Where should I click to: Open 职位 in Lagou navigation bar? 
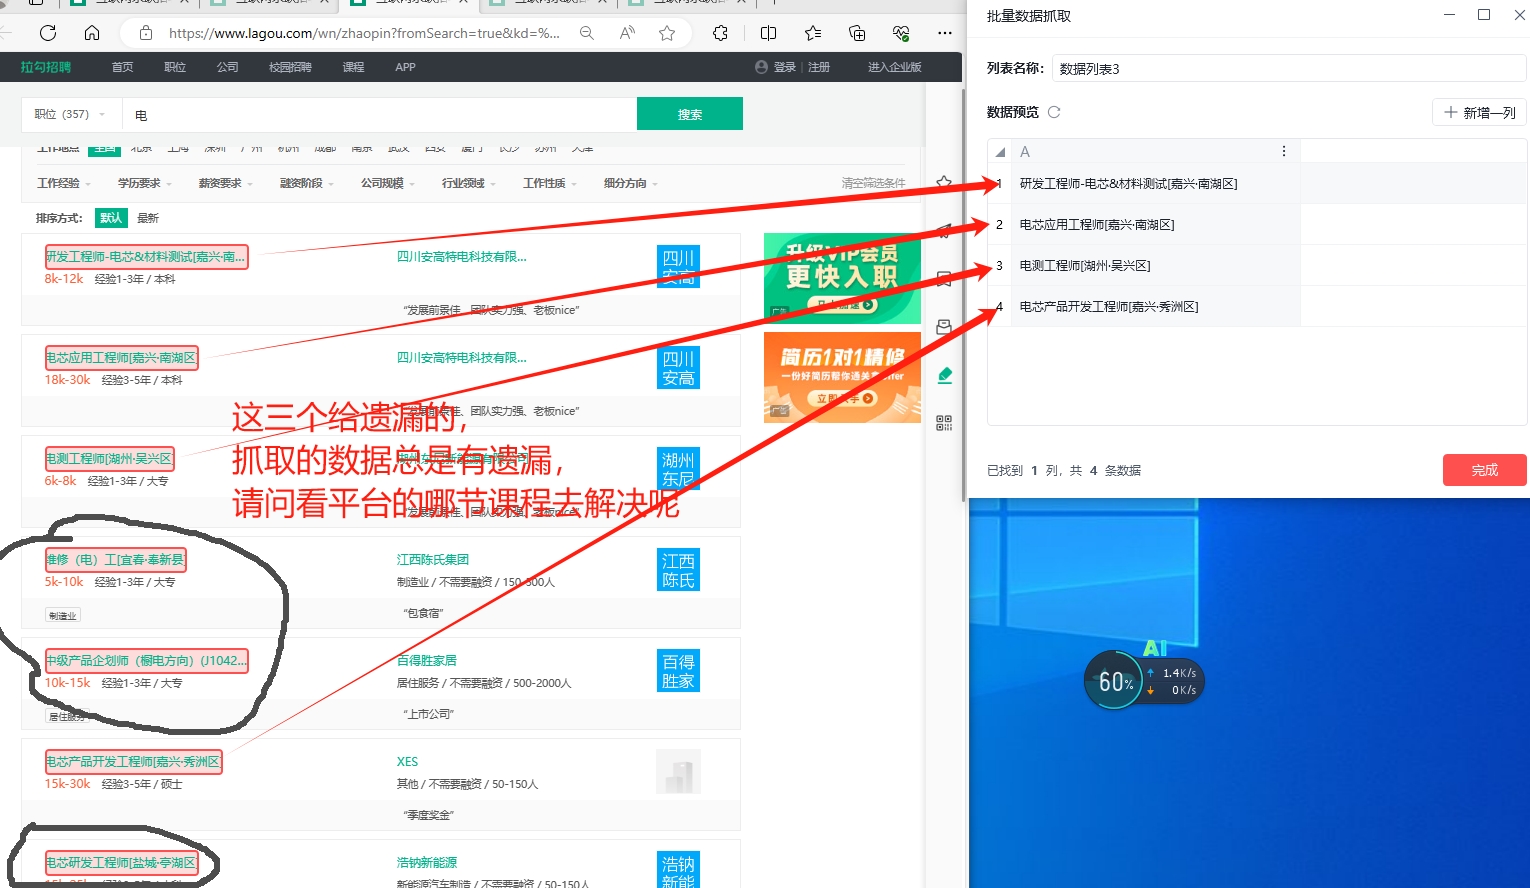point(175,67)
